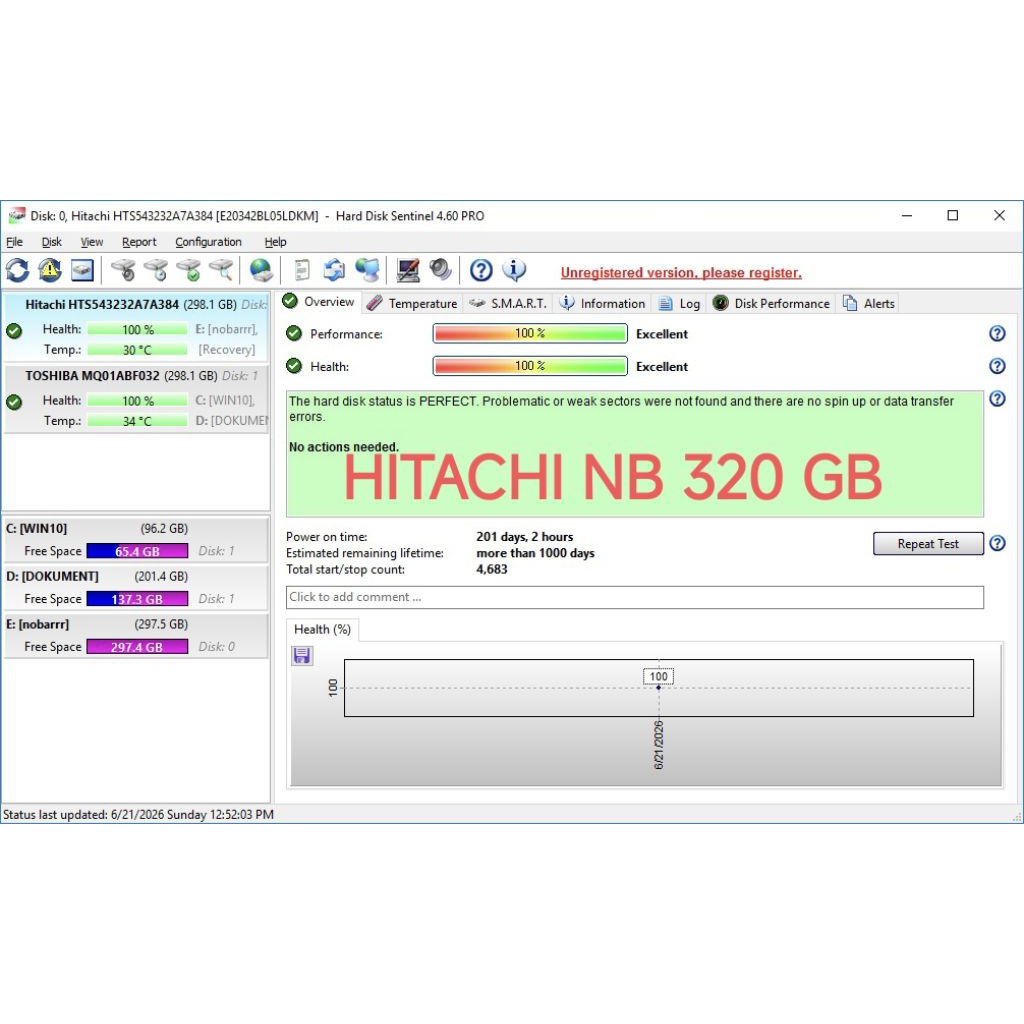Click the disk with clock toolbar icon
Screen dimensions: 1024x1024
point(156,270)
